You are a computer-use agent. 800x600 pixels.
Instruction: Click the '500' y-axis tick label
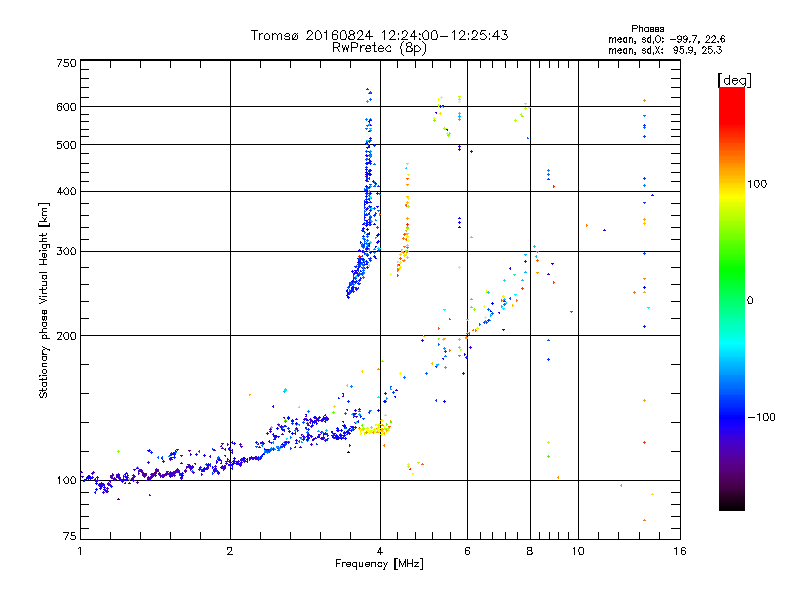(67, 145)
